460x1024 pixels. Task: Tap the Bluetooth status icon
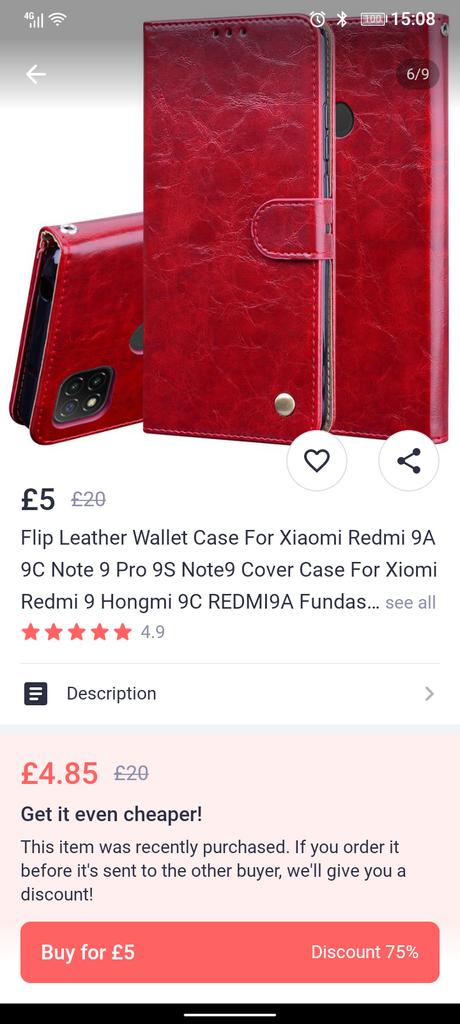click(x=342, y=19)
